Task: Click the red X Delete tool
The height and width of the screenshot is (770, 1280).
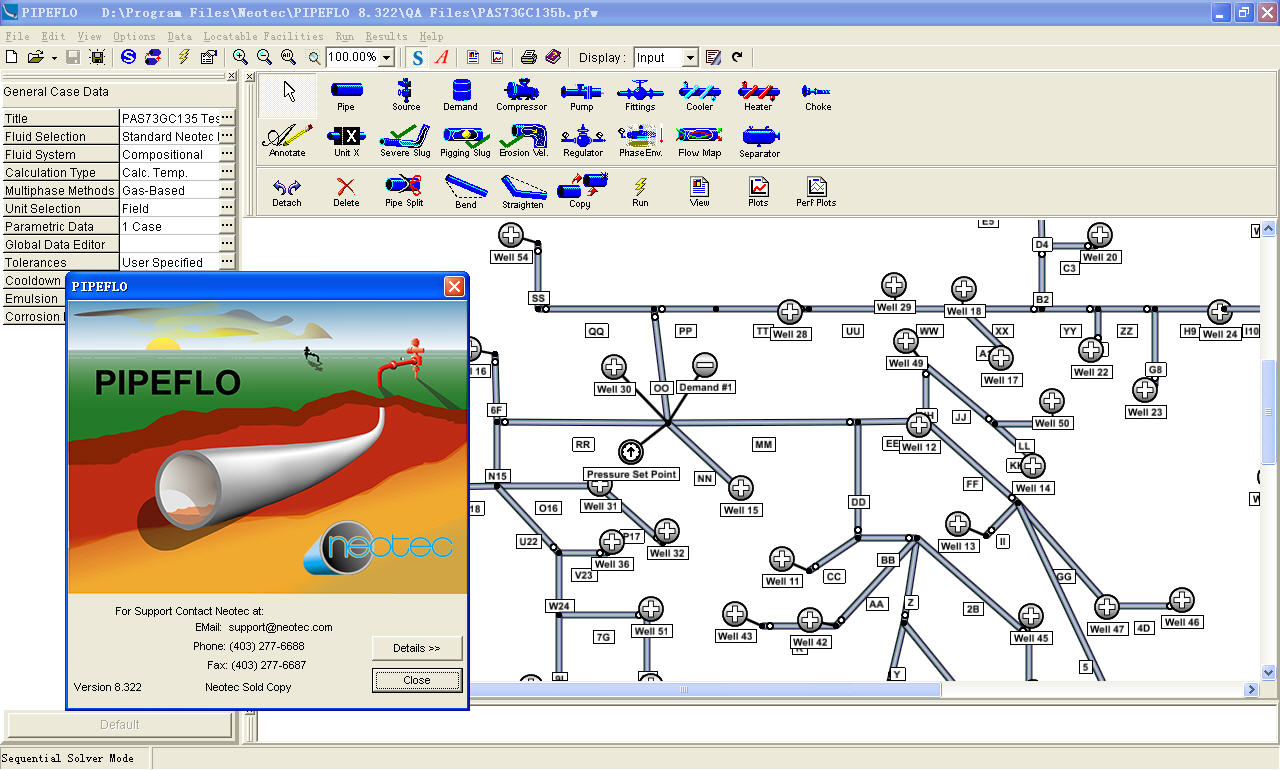Action: pos(346,191)
